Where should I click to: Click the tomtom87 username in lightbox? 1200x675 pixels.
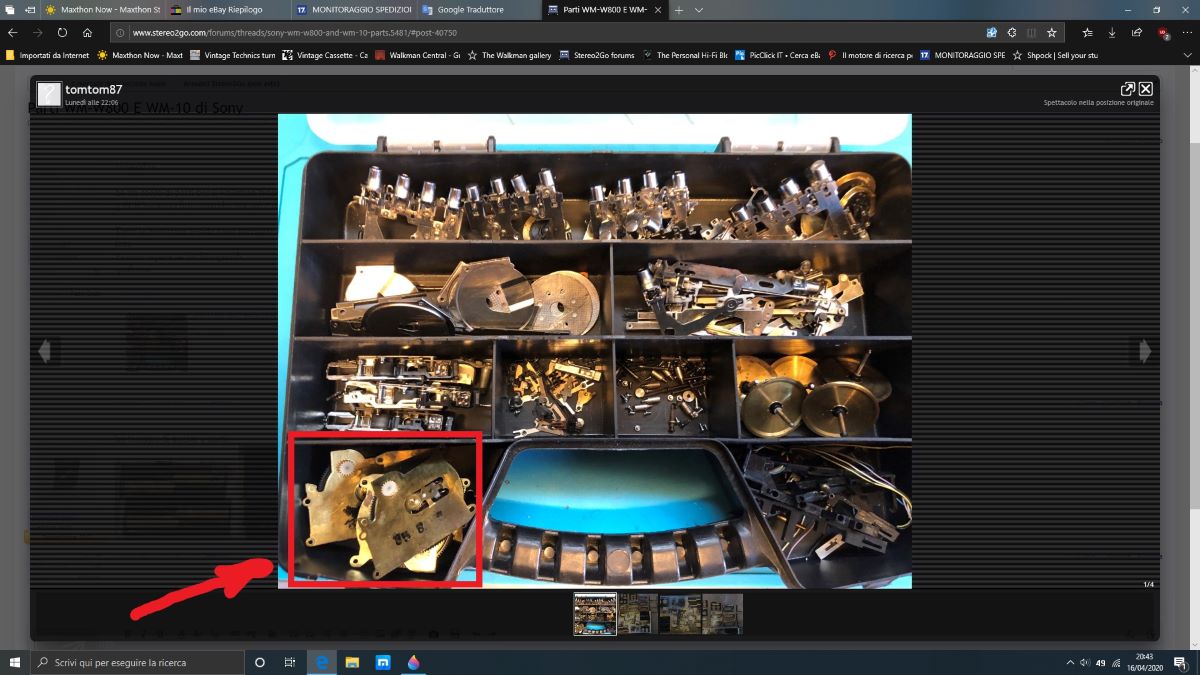94,89
